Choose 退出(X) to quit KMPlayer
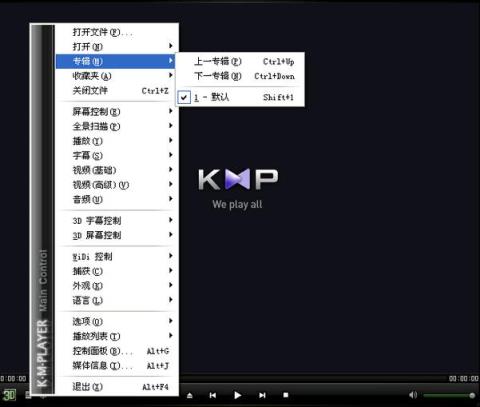Screen dimensions: 480x407 tap(116, 387)
